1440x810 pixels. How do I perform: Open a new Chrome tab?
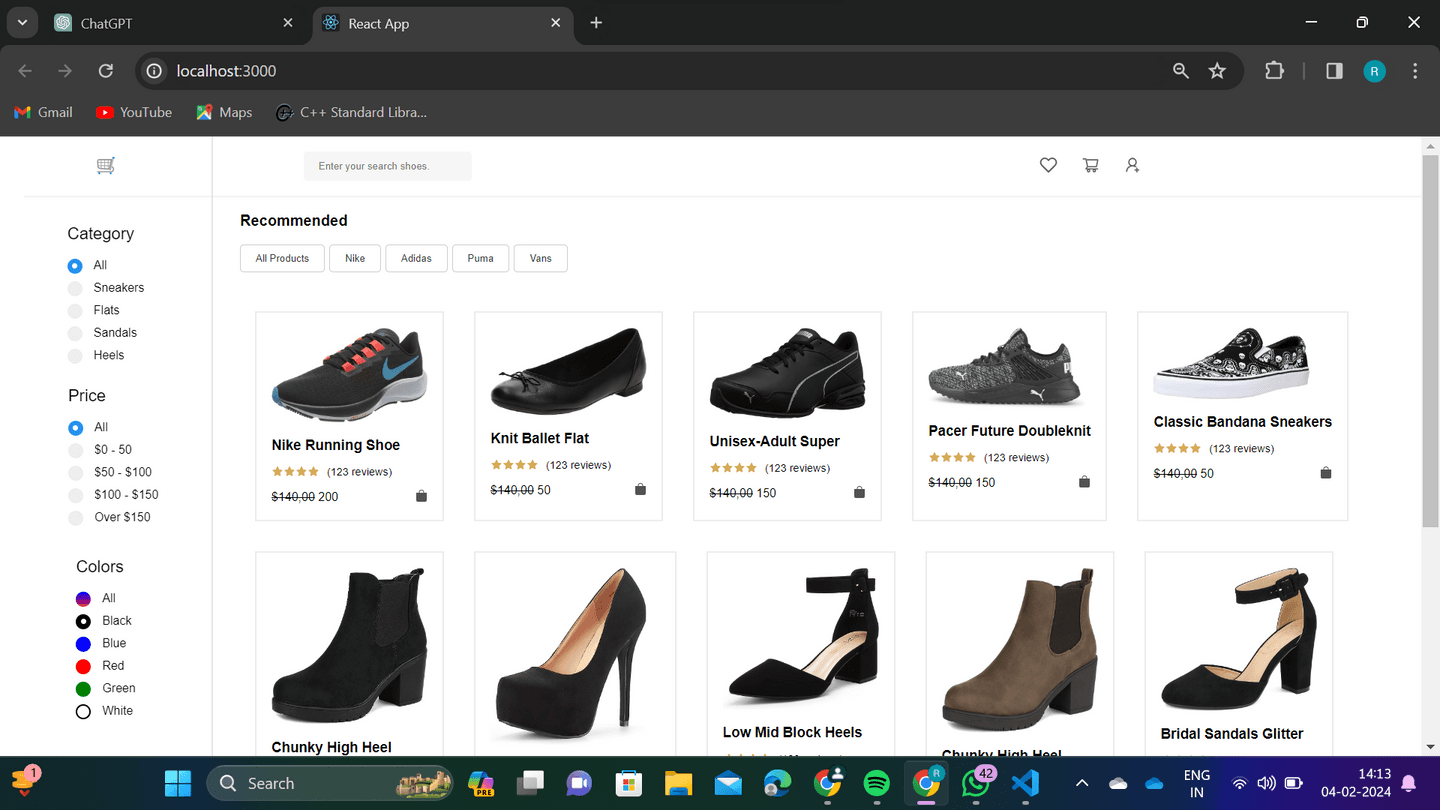596,23
